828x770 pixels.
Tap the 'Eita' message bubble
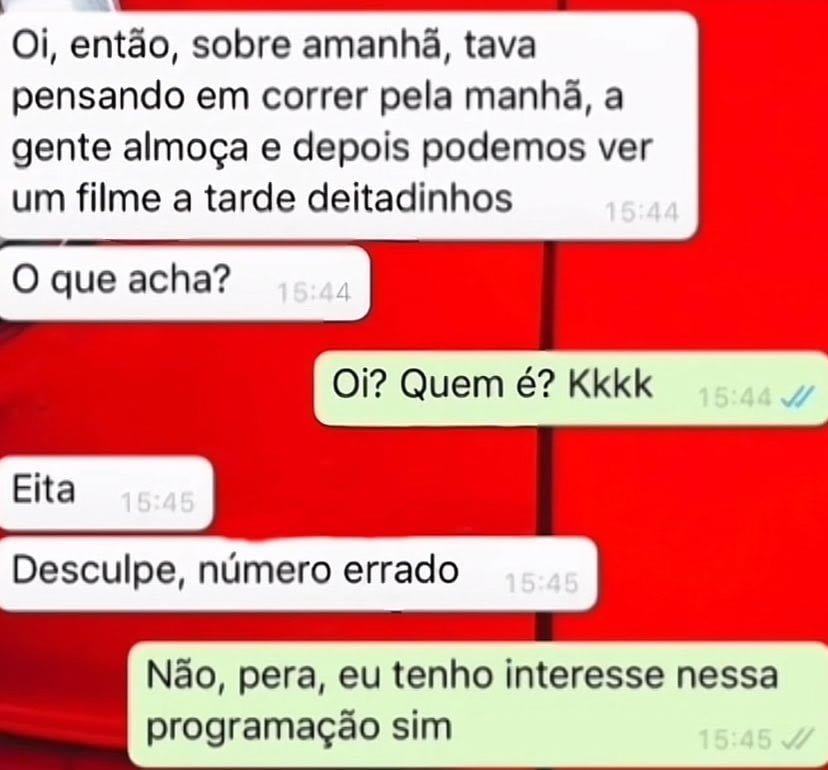click(x=106, y=493)
